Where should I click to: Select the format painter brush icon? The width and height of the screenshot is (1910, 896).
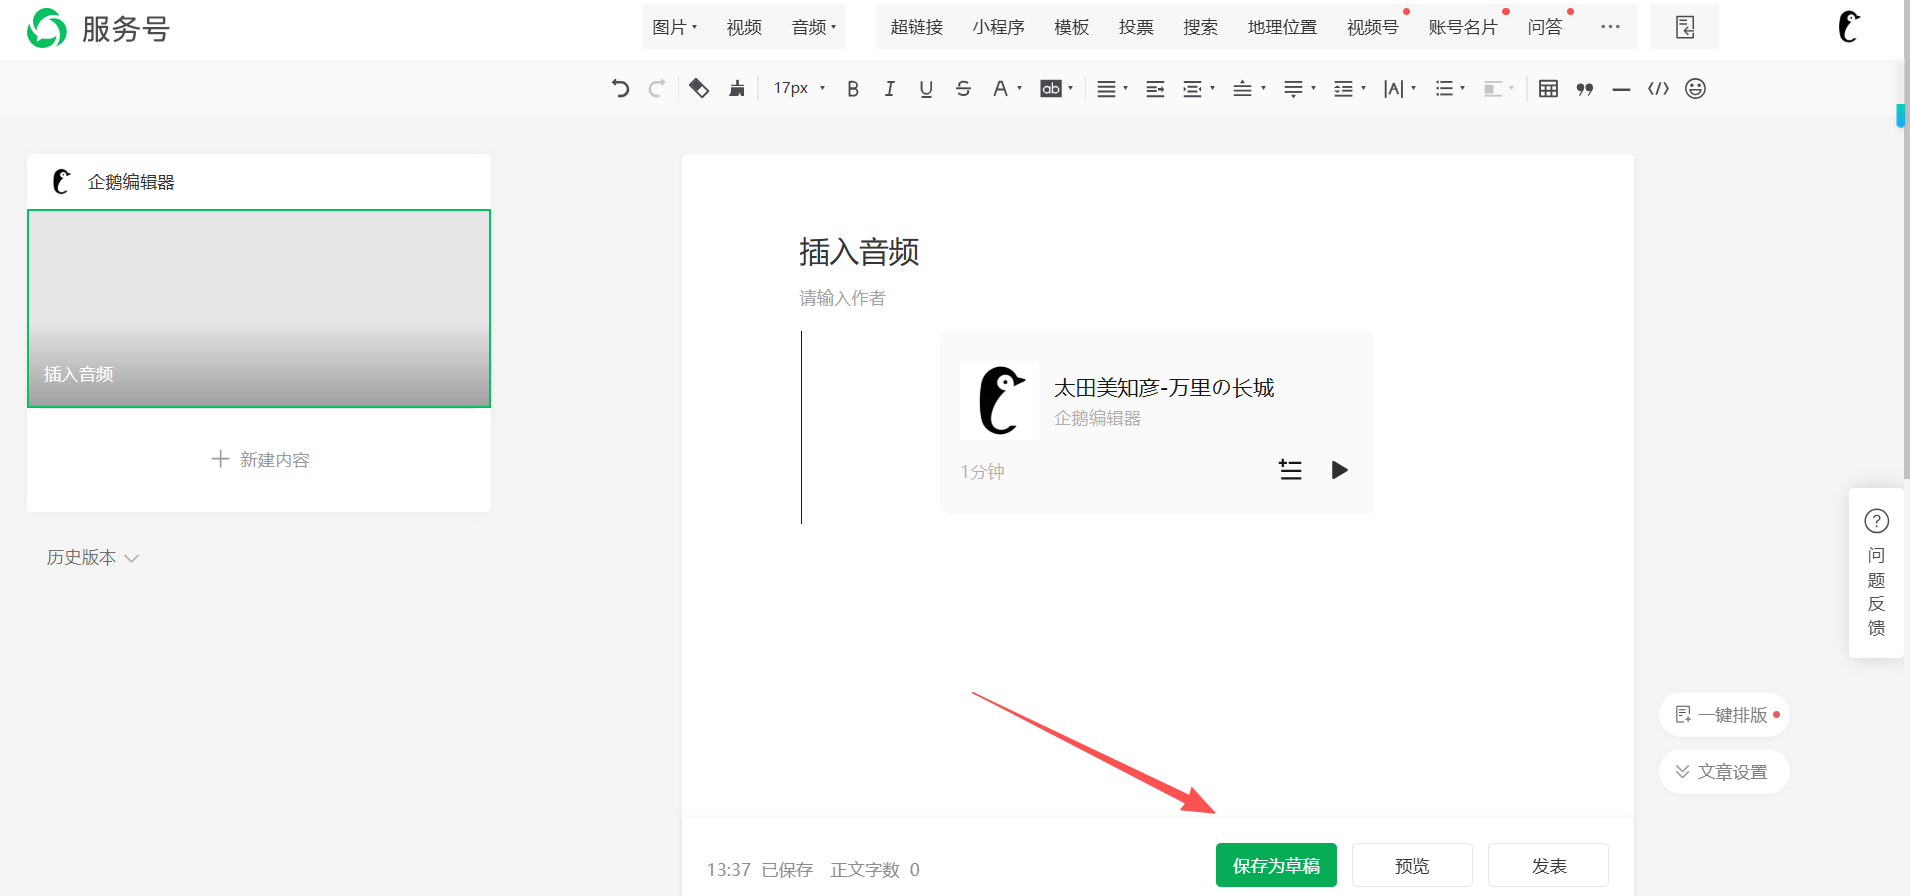tap(737, 89)
